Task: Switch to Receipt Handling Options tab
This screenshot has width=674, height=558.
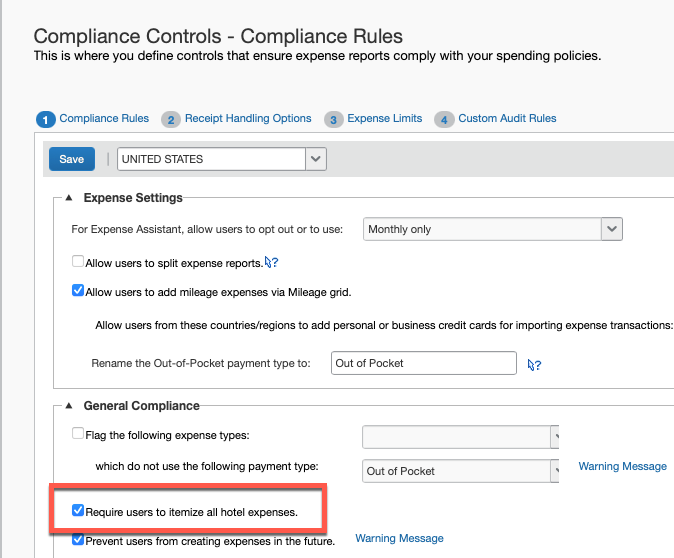Action: point(248,119)
